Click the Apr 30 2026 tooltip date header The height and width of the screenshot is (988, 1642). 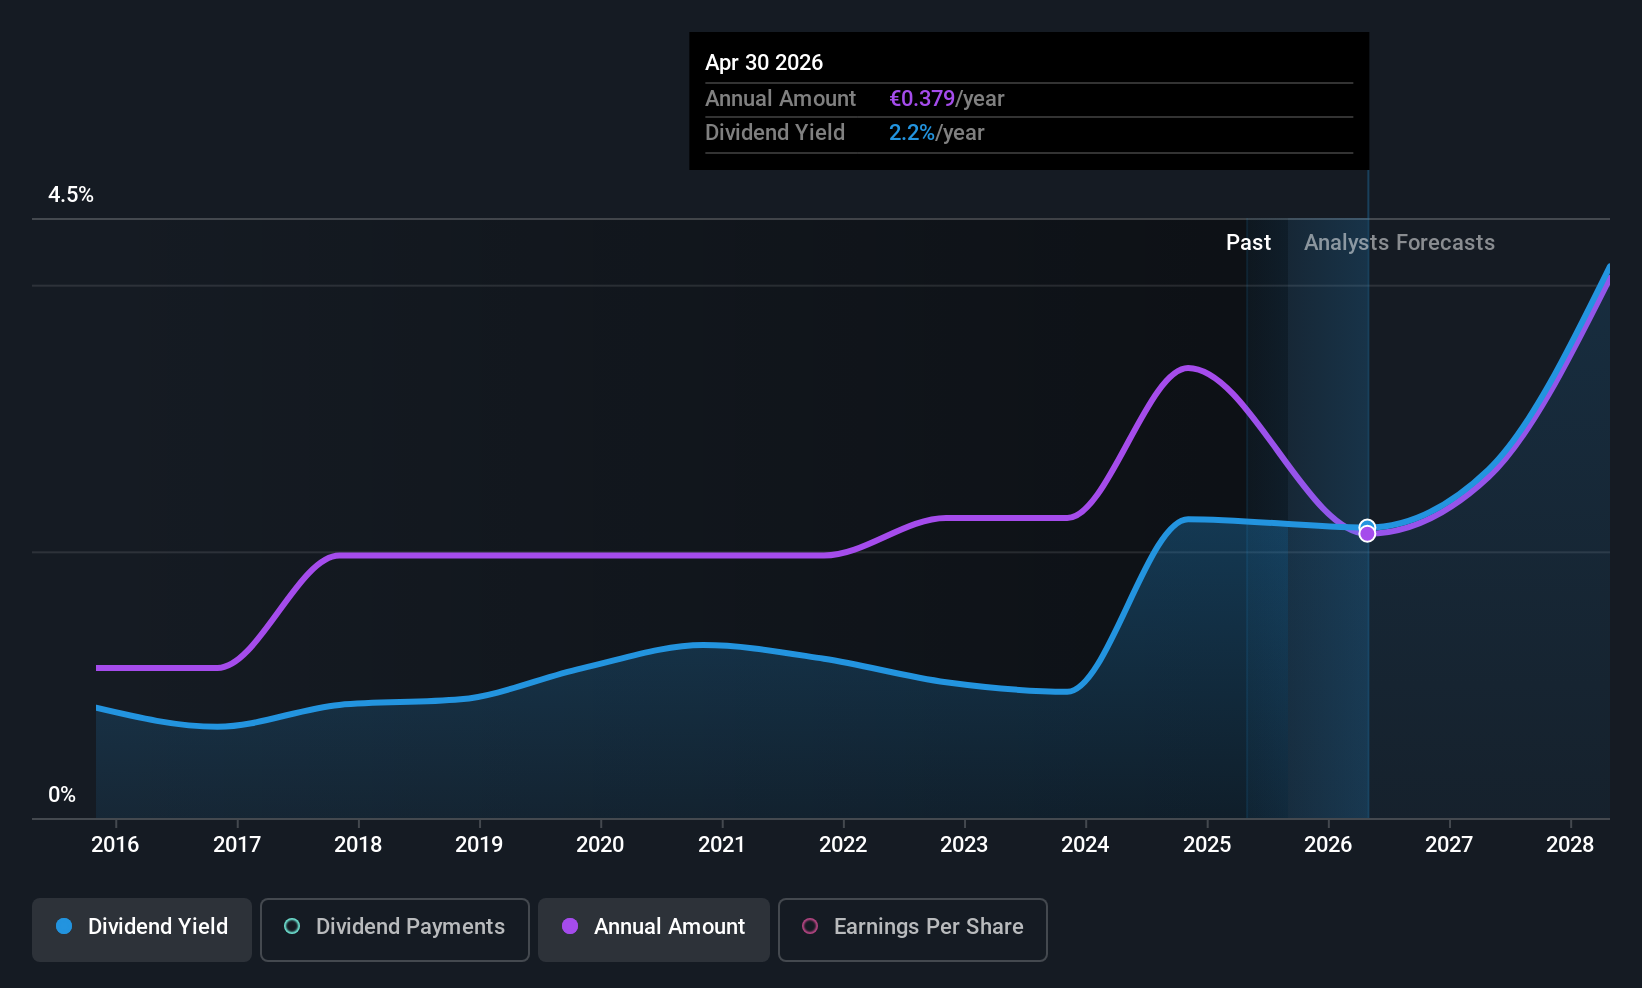click(764, 62)
